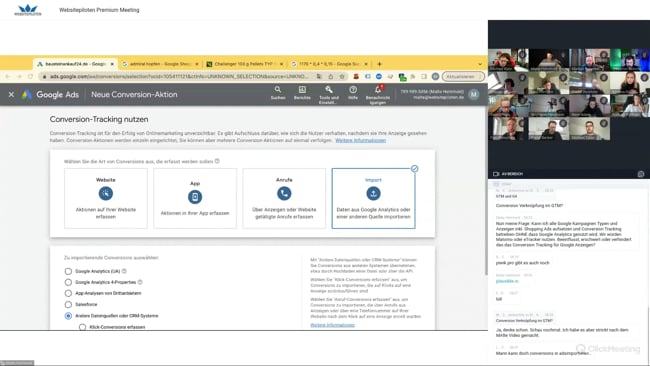Image resolution: width=650 pixels, height=366 pixels.
Task: Switch to the admiral hopfen Google Shopping tab
Action: click(x=160, y=64)
